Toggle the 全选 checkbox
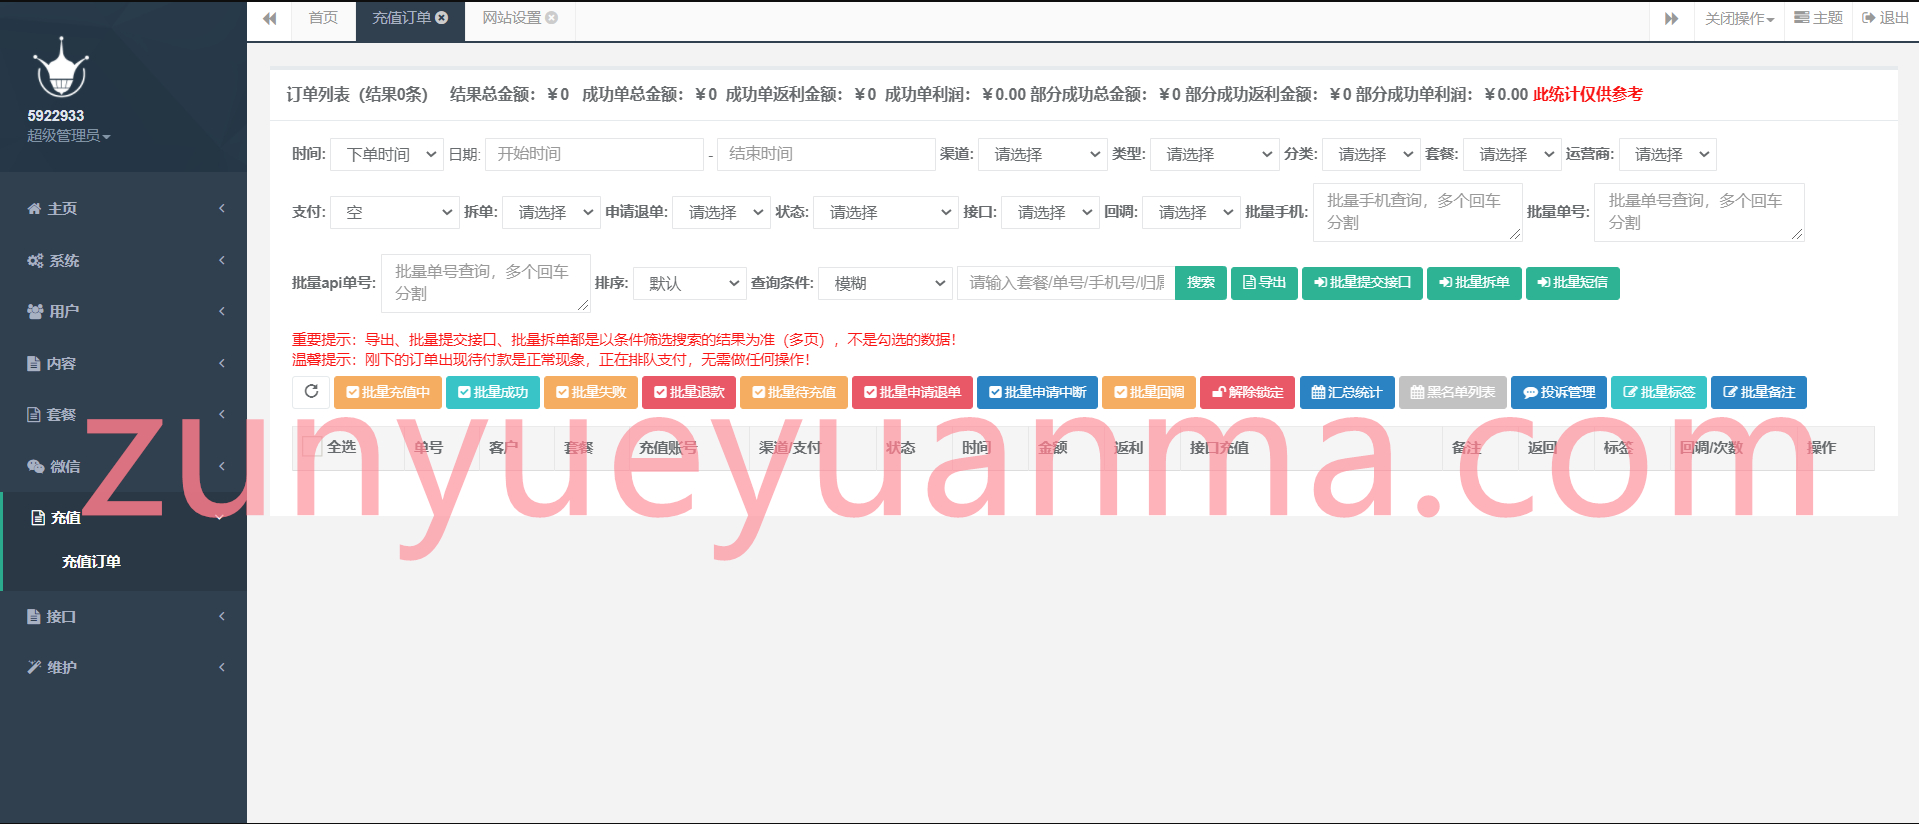Screen dimensions: 1919x824 [x=311, y=447]
